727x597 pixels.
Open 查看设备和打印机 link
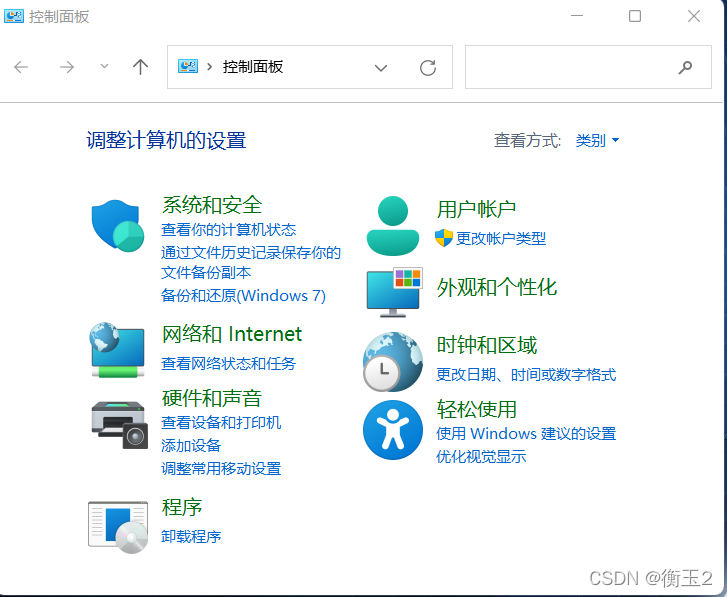(221, 422)
